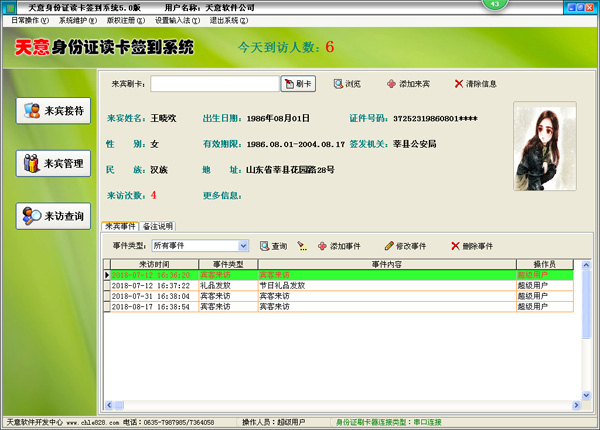Open the 设置输入法 menu

tap(175, 20)
